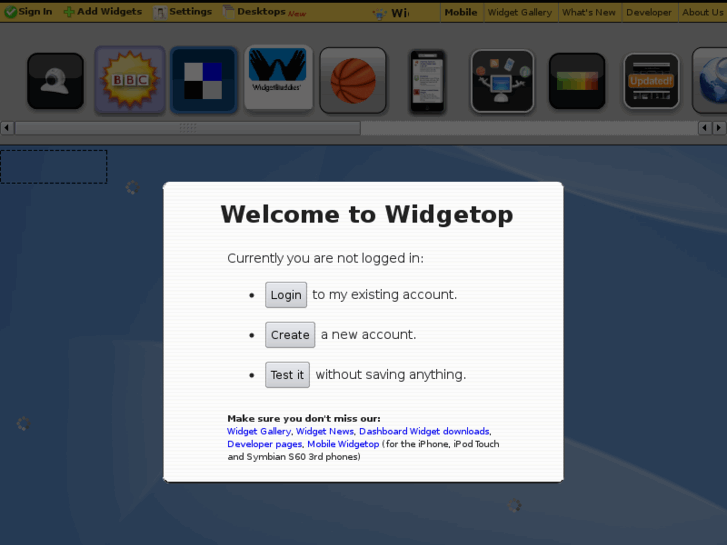Click the Login button
Viewport: 727px width, 545px height.
286,295
